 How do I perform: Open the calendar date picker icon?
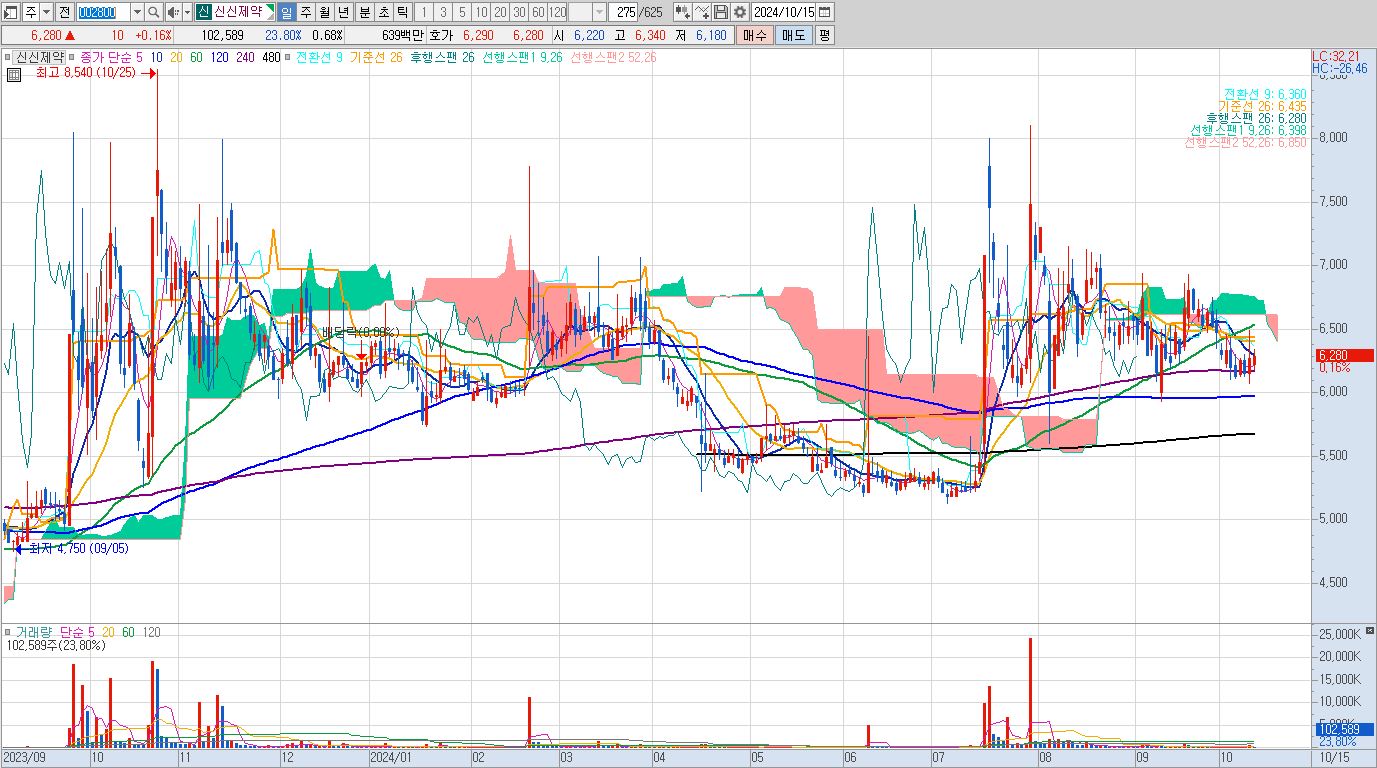[x=825, y=12]
